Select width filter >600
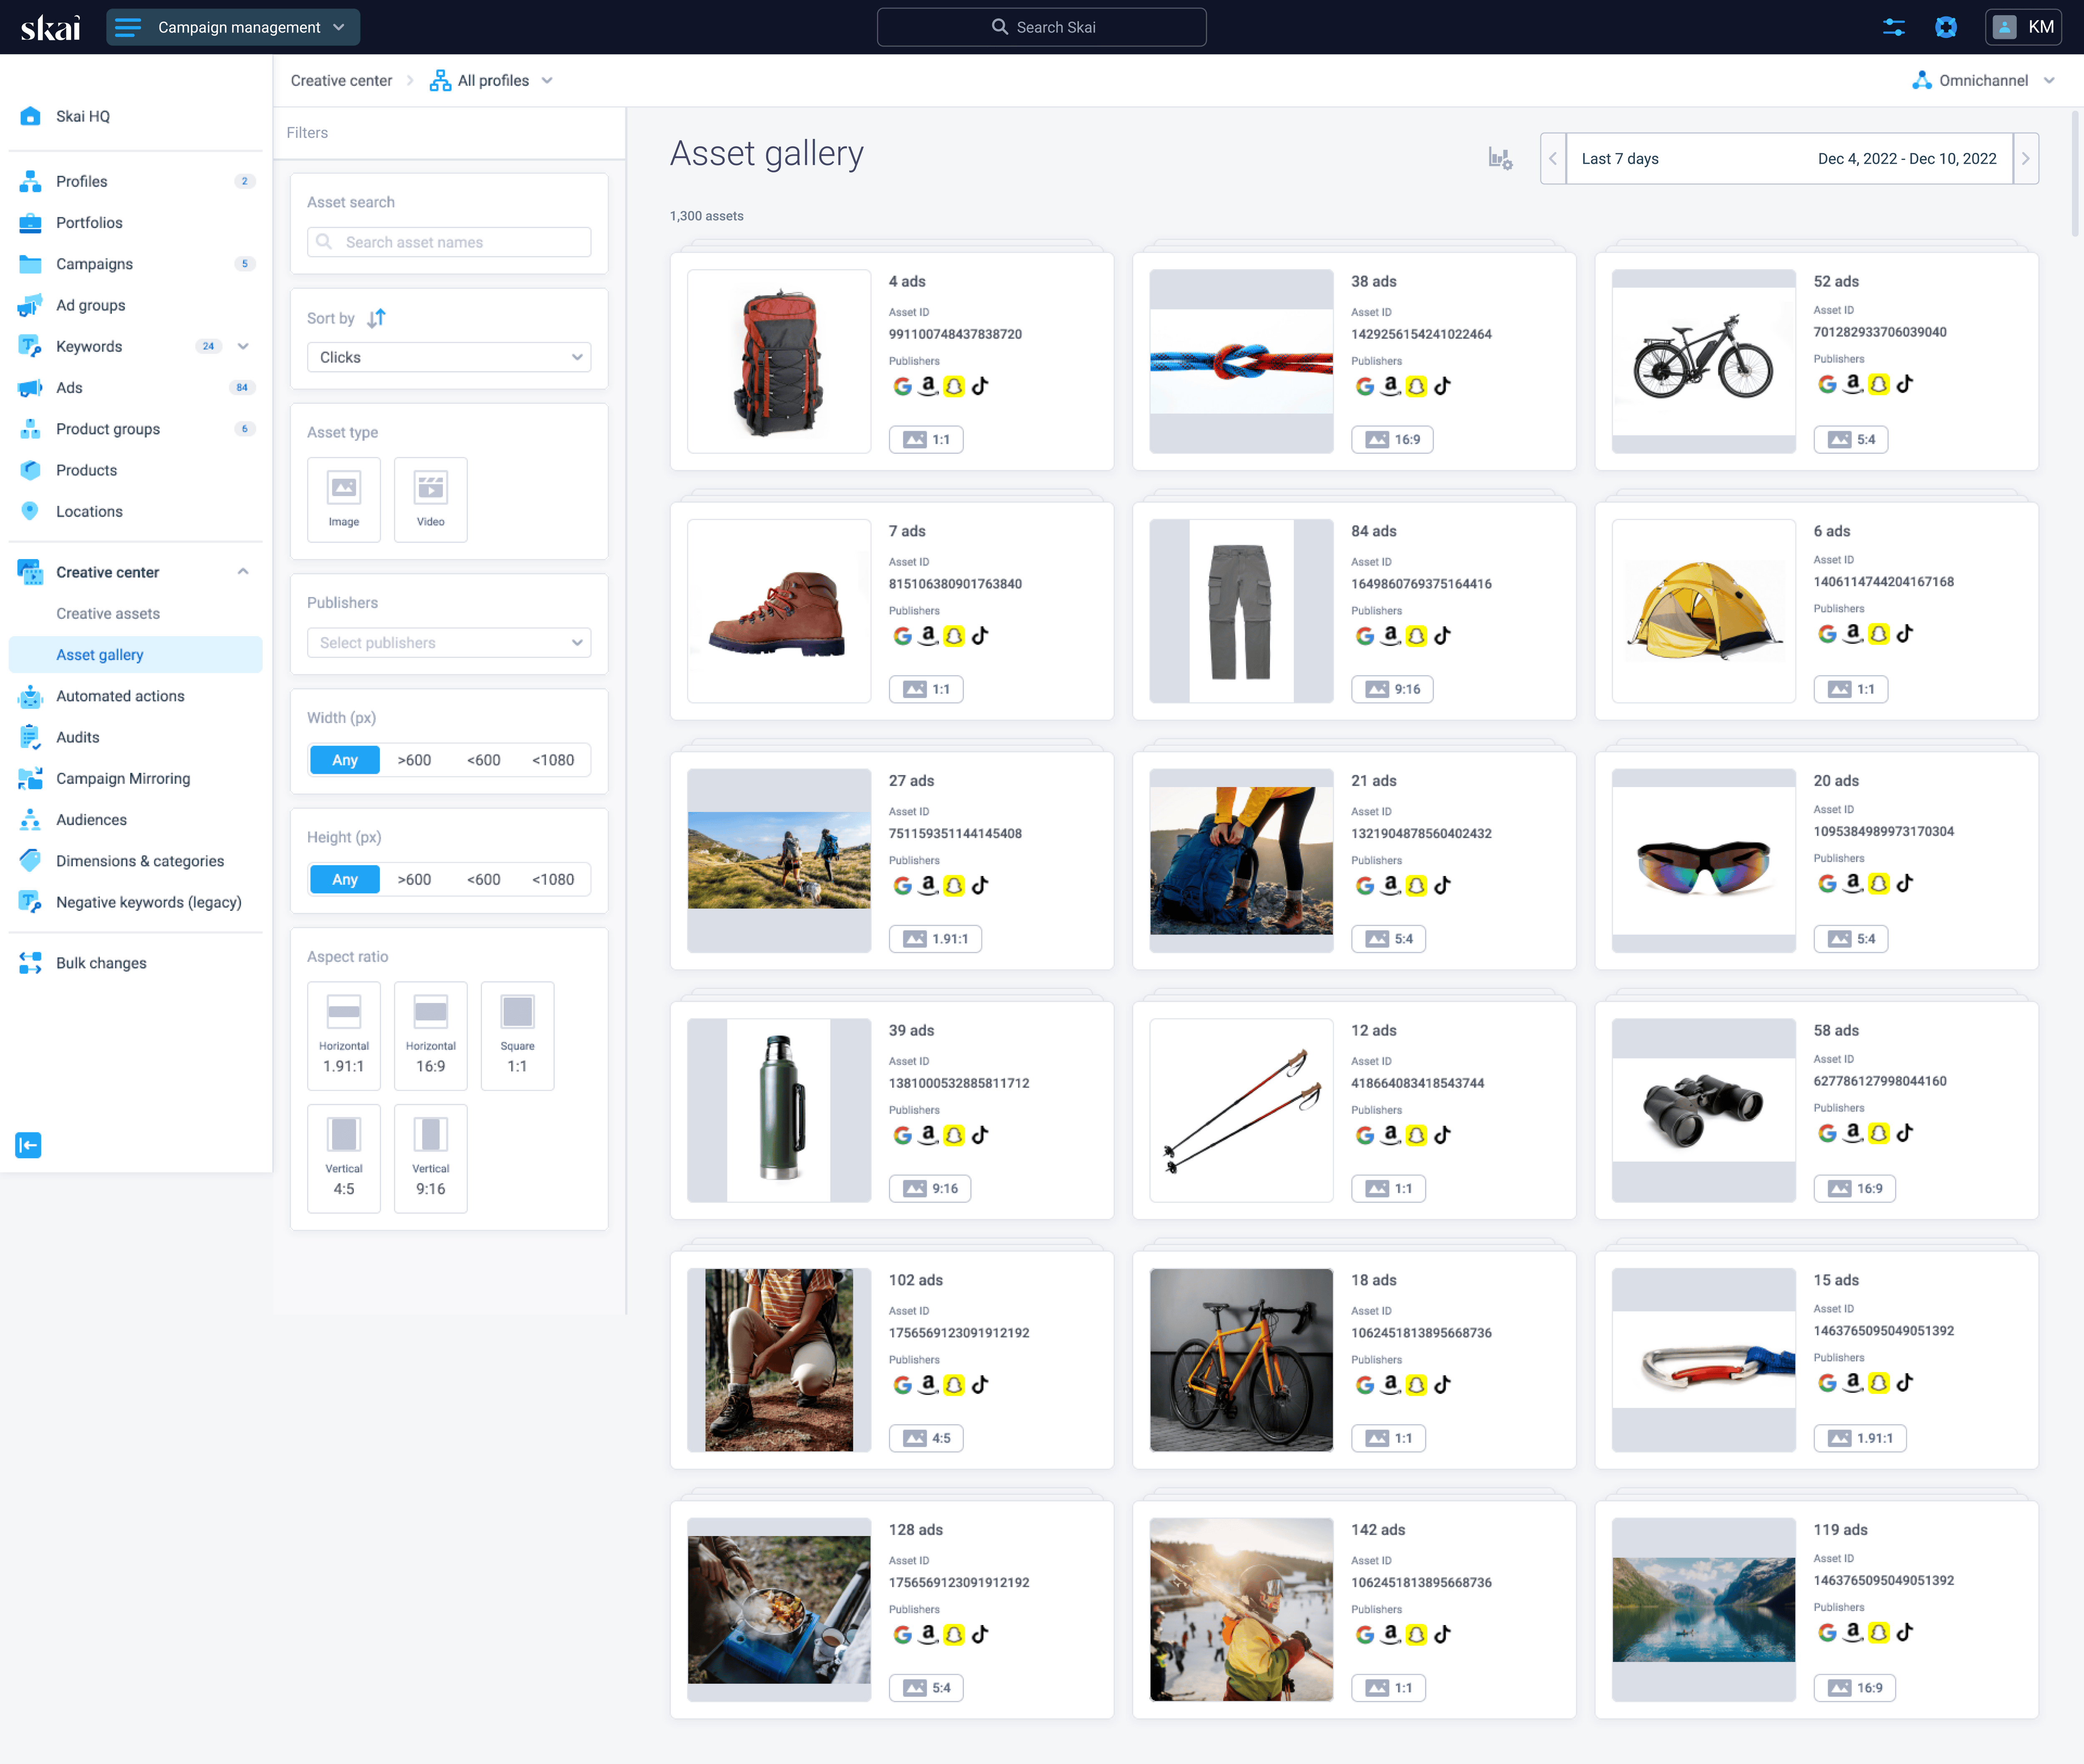The image size is (2084, 1764). coord(414,760)
